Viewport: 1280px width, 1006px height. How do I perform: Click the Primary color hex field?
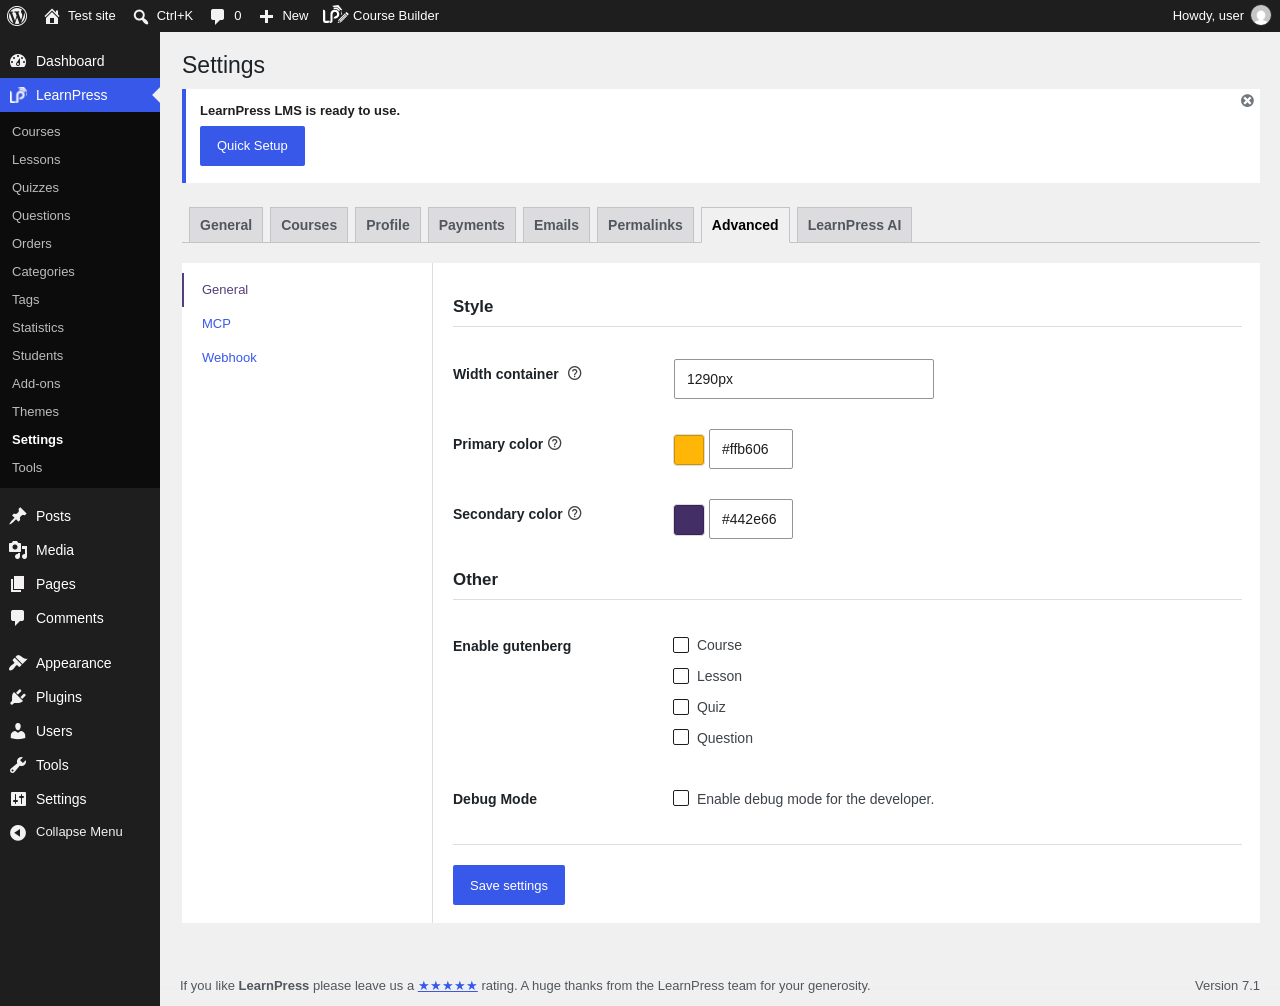point(751,449)
